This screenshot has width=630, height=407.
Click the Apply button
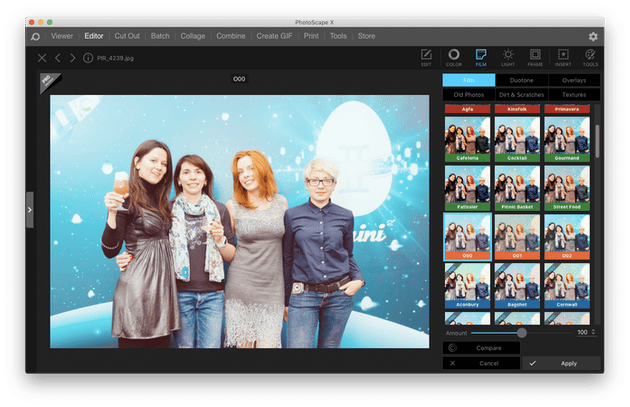coord(561,363)
